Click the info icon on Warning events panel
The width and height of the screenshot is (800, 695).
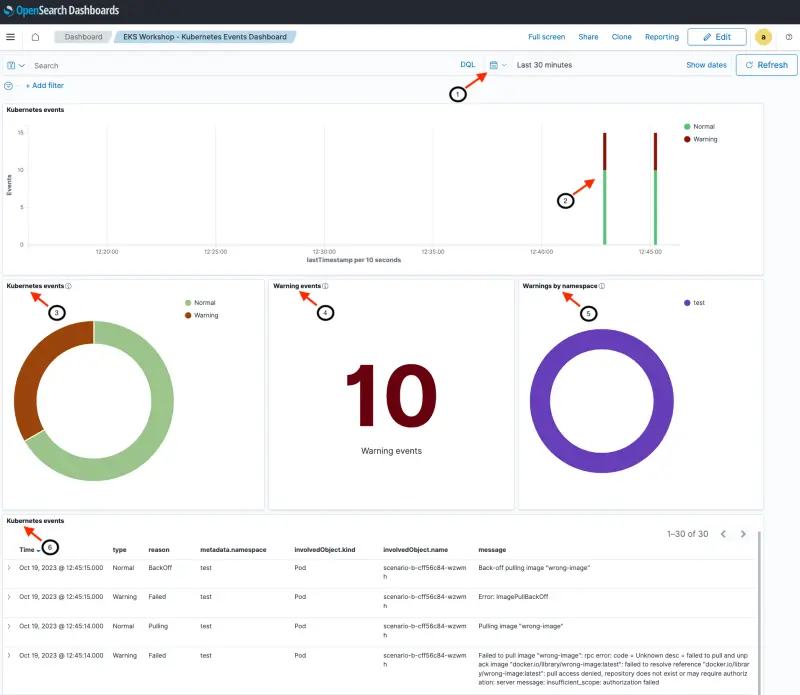pyautogui.click(x=323, y=285)
